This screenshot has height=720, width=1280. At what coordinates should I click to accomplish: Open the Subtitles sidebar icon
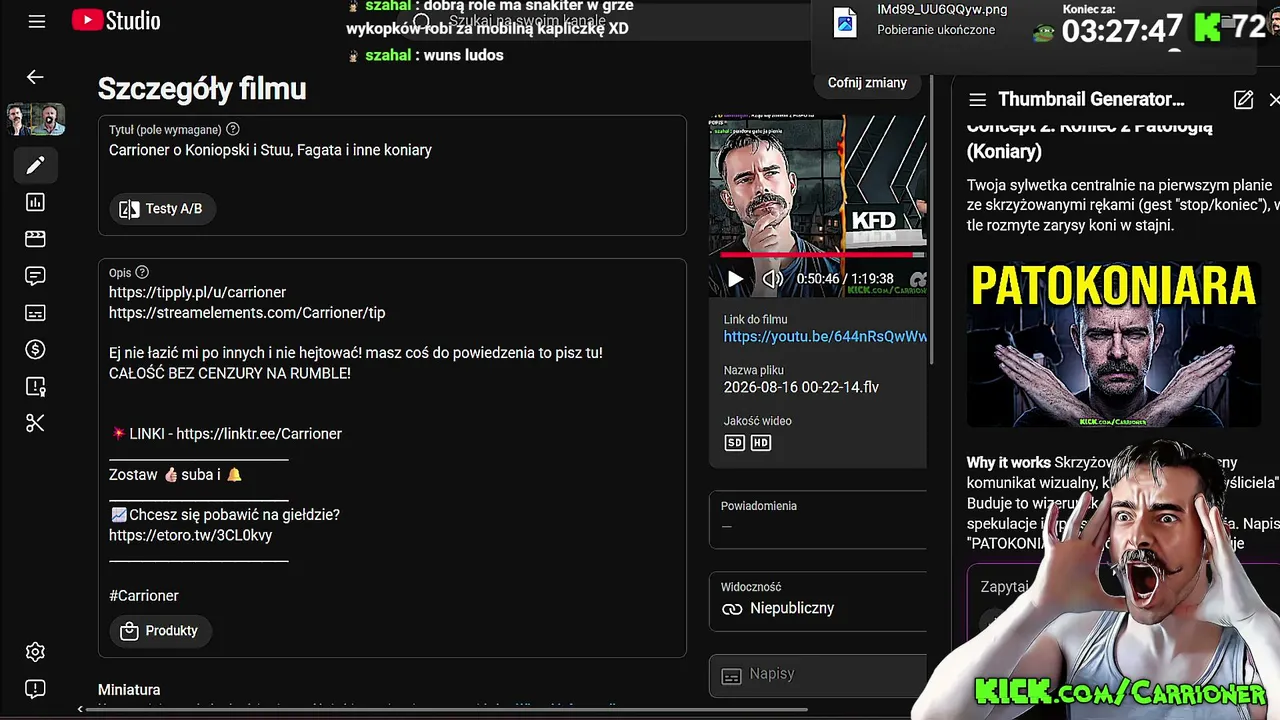(35, 313)
